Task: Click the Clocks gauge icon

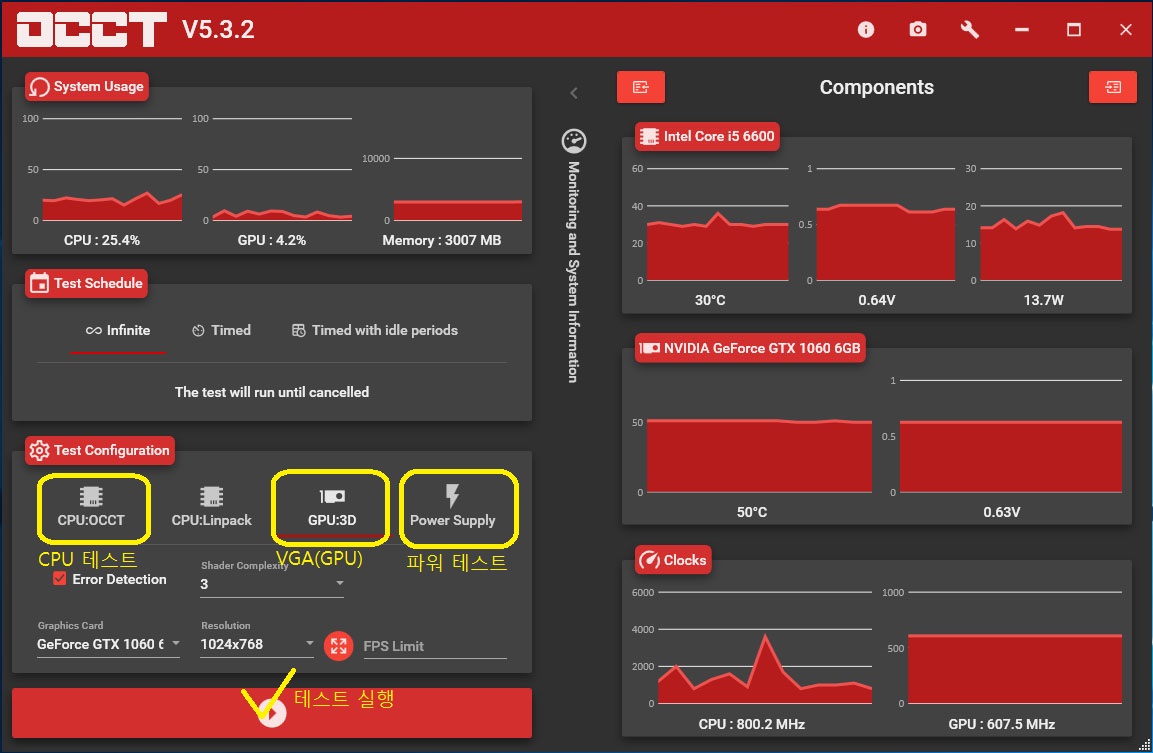Action: click(649, 560)
